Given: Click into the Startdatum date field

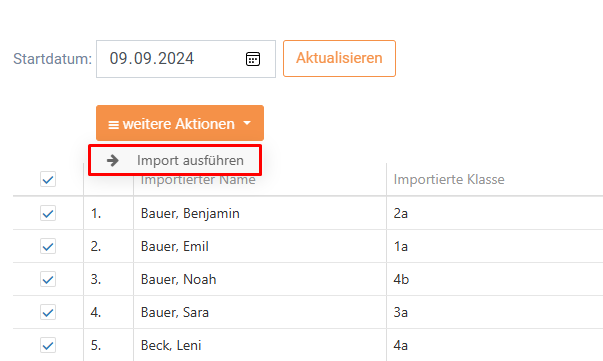Looking at the screenshot, I should click(186, 59).
